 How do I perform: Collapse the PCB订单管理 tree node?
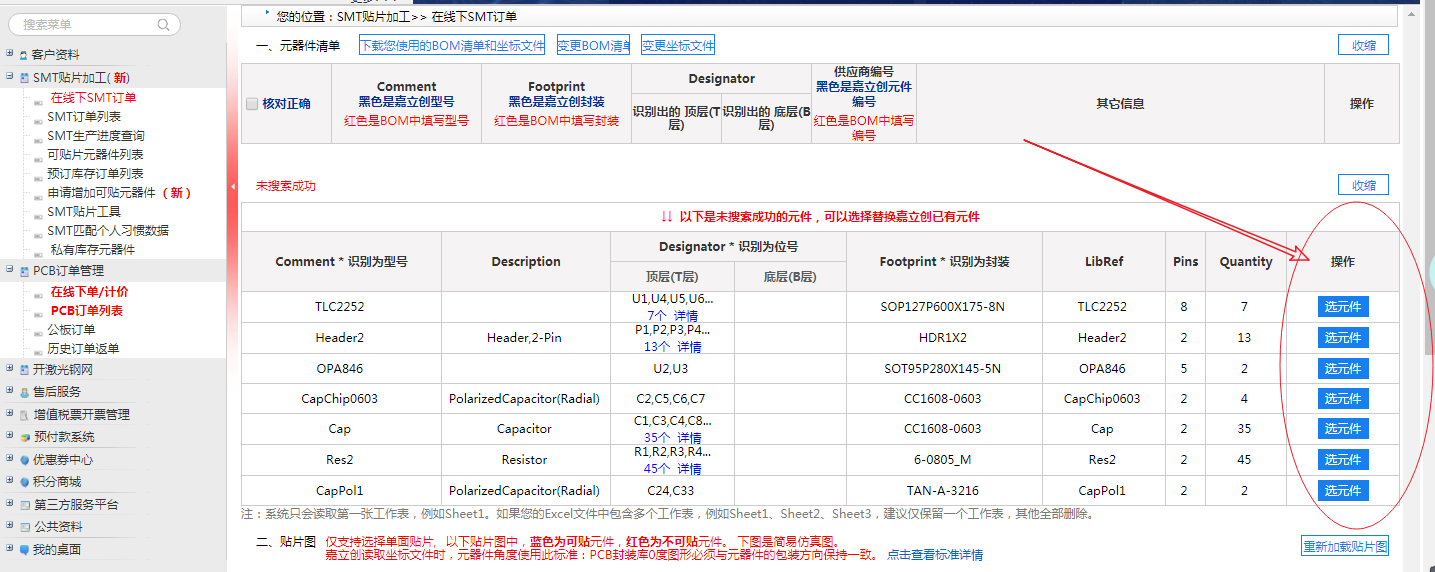pyautogui.click(x=9, y=270)
